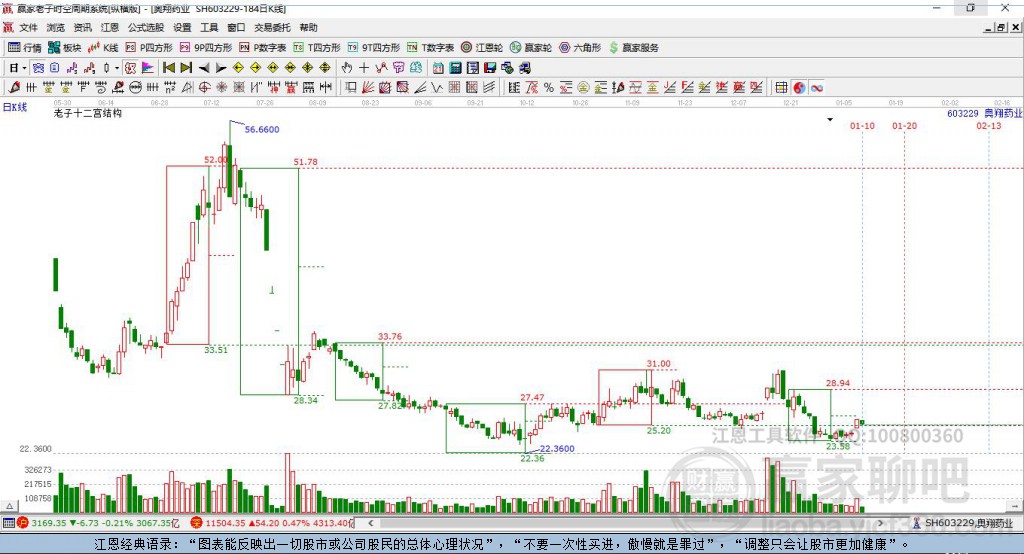
Task: Click the yin-yang taiji icon
Action: click(799, 88)
